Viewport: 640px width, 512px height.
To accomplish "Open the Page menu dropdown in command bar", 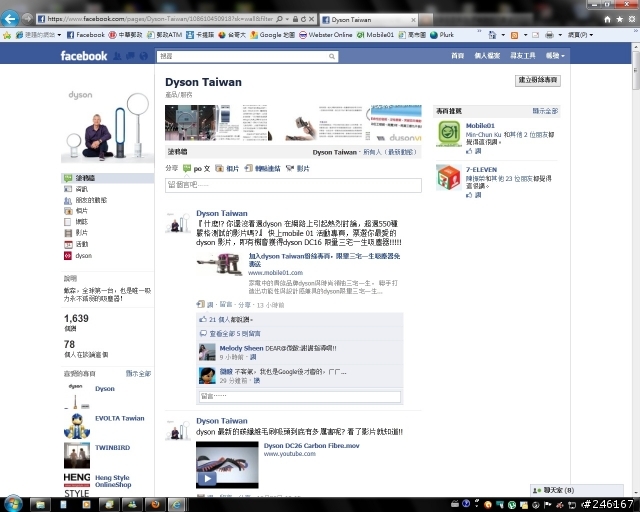I will point(580,35).
